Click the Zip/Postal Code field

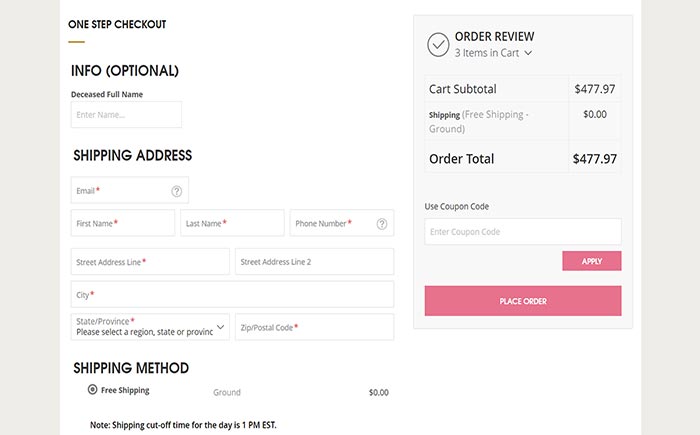[x=314, y=327]
